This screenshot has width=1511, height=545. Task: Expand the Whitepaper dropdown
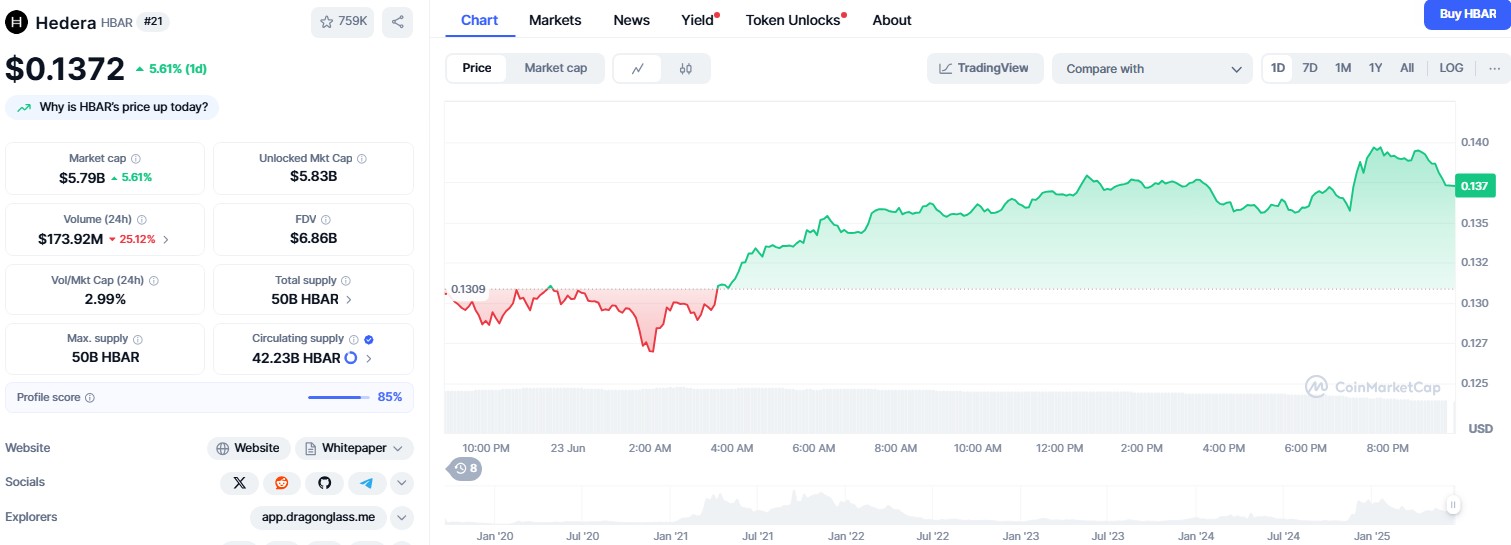pyautogui.click(x=354, y=448)
